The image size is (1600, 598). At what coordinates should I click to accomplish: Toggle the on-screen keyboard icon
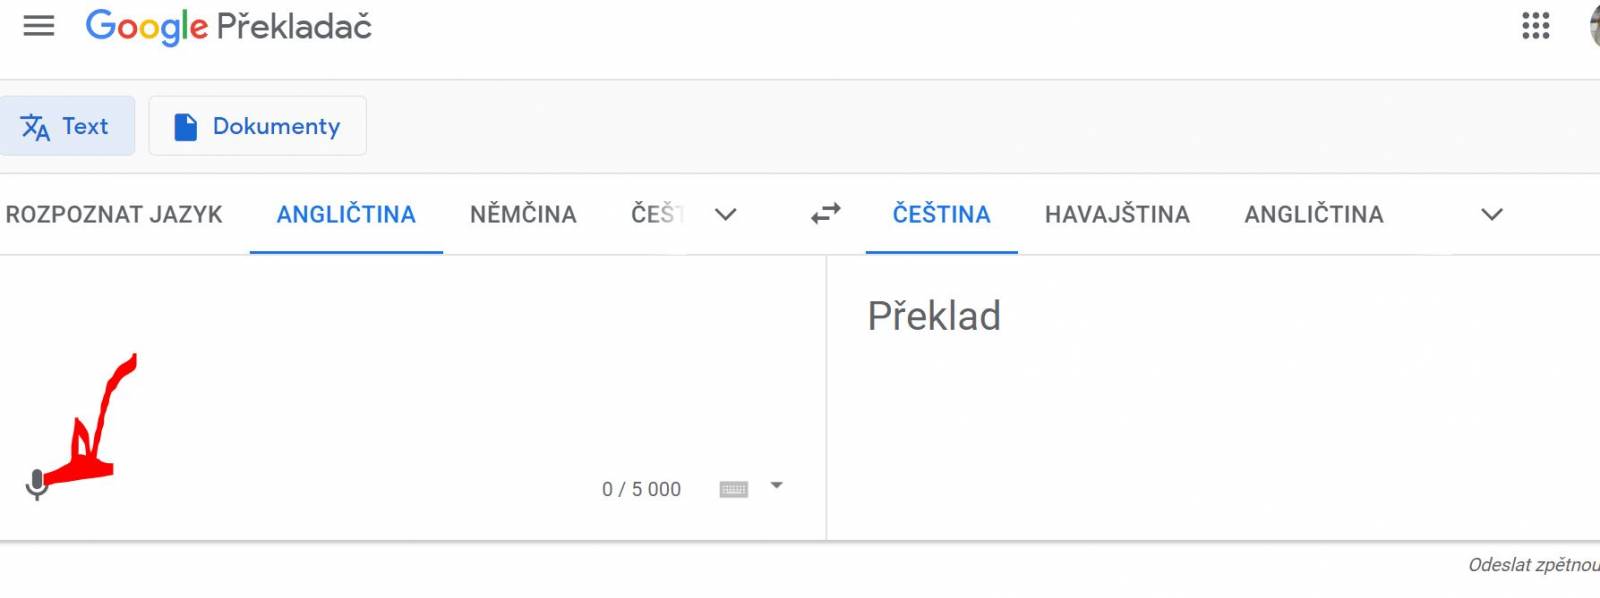pyautogui.click(x=734, y=489)
